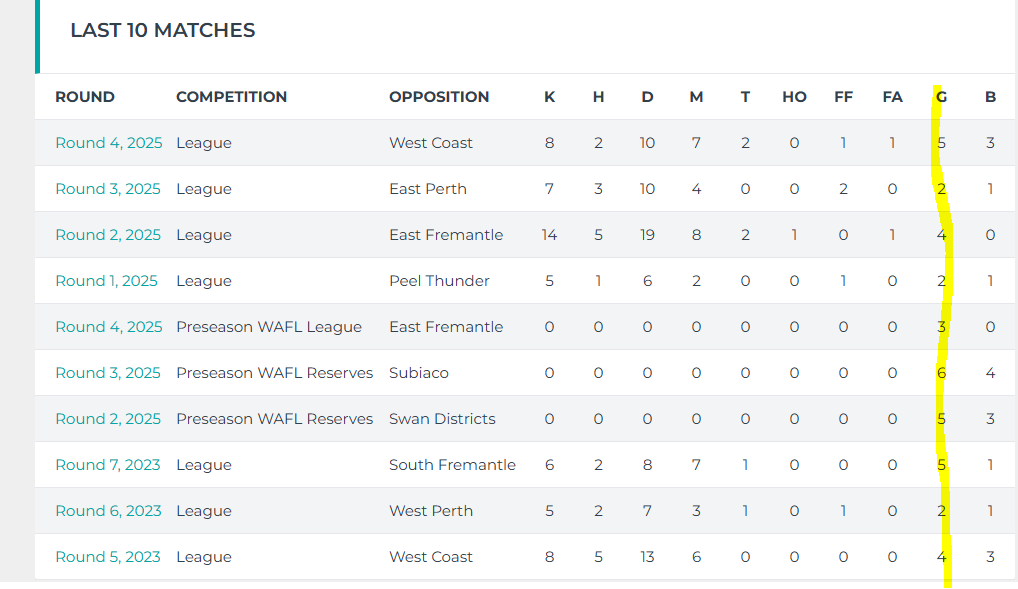This screenshot has height=589, width=1018.
Task: Open Round 3, 2025 East Perth match
Action: click(x=108, y=189)
